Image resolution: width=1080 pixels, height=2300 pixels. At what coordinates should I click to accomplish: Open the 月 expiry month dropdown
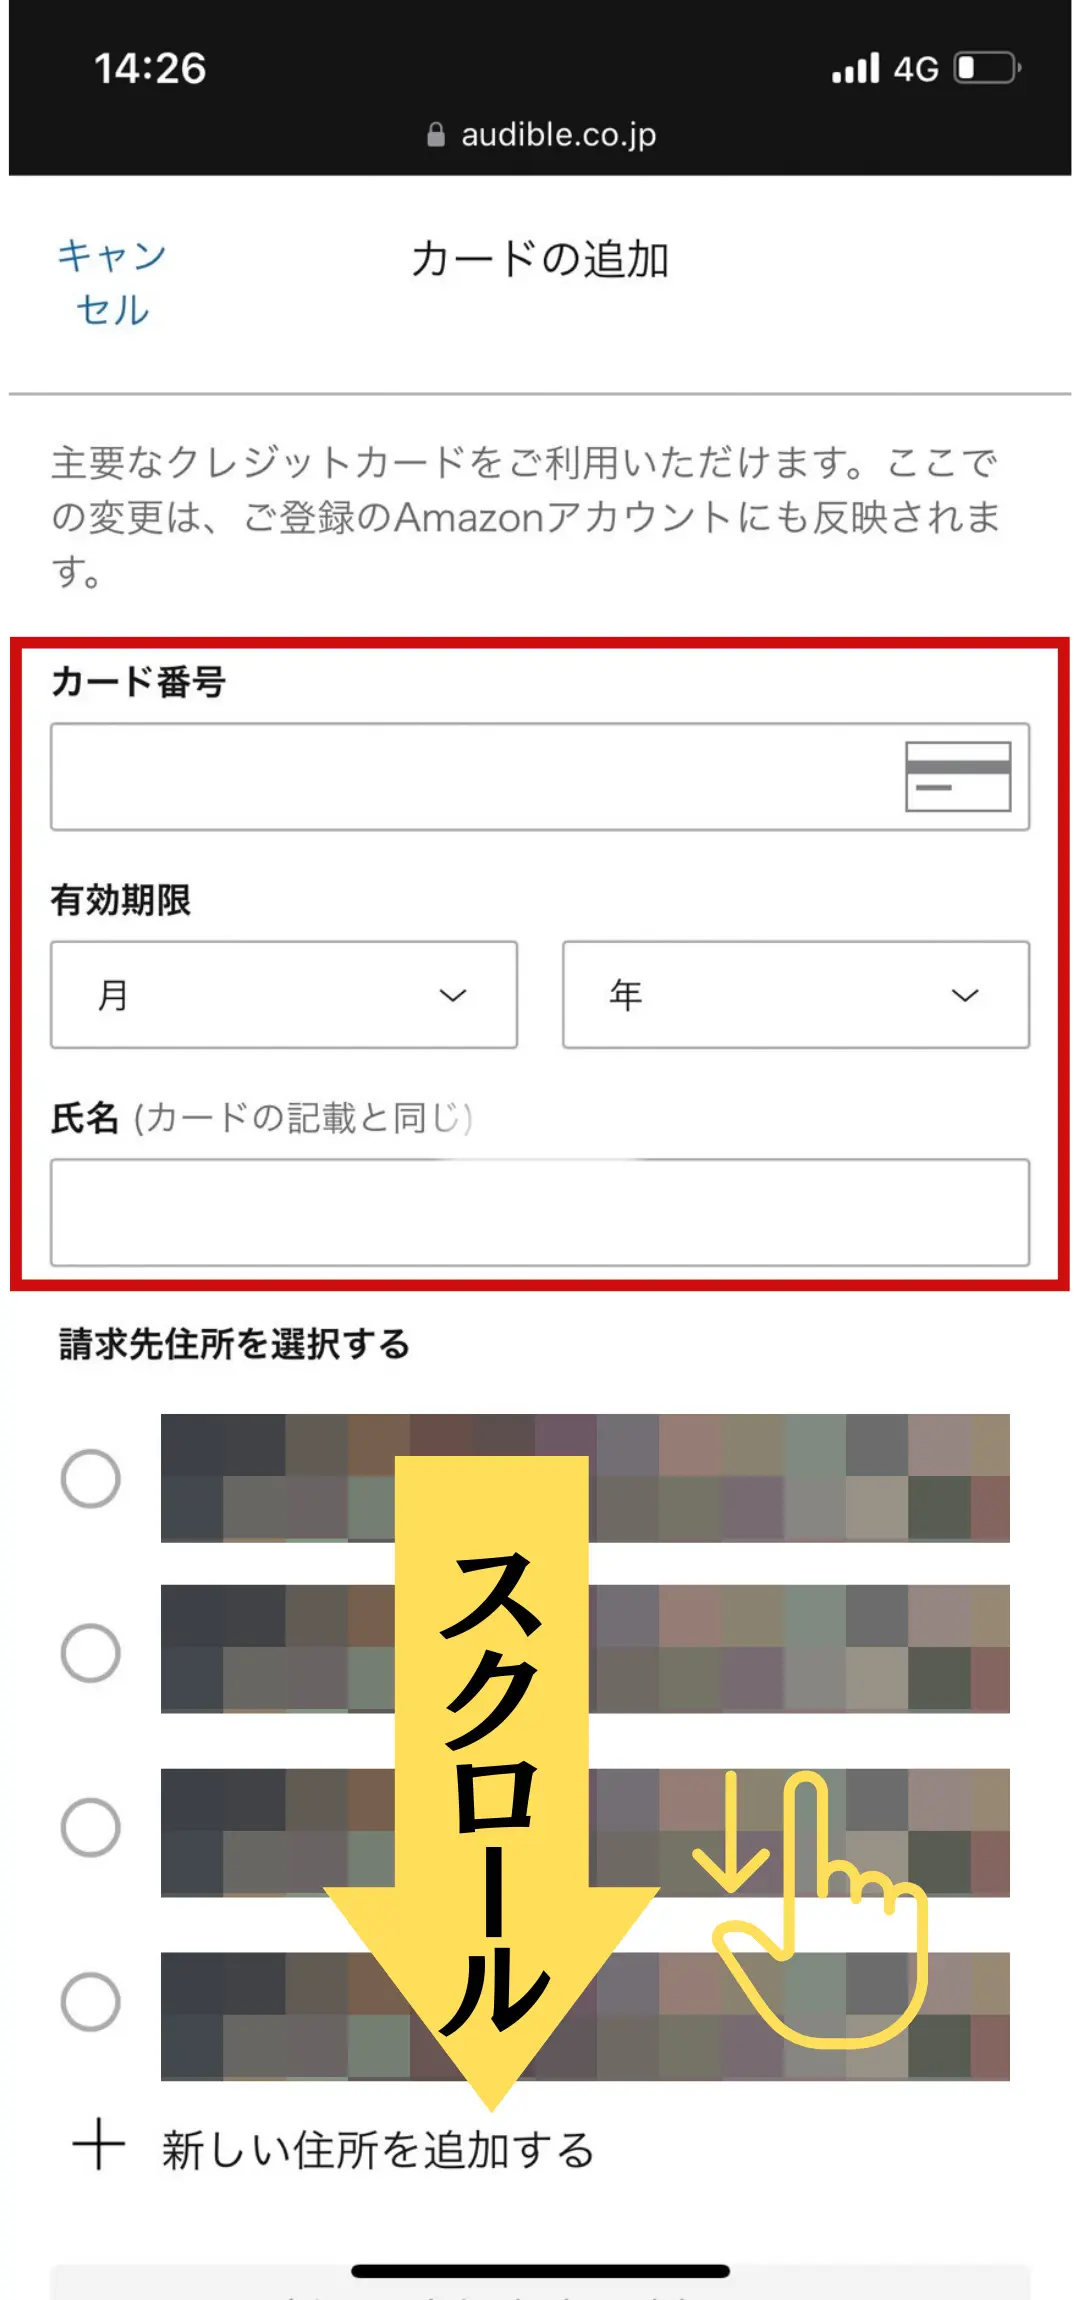pyautogui.click(x=284, y=994)
